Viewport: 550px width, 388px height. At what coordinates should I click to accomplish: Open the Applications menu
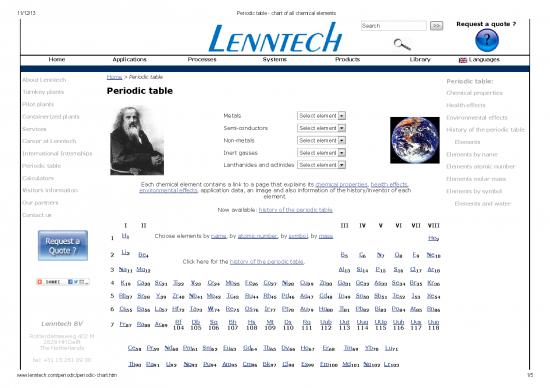[x=129, y=59]
